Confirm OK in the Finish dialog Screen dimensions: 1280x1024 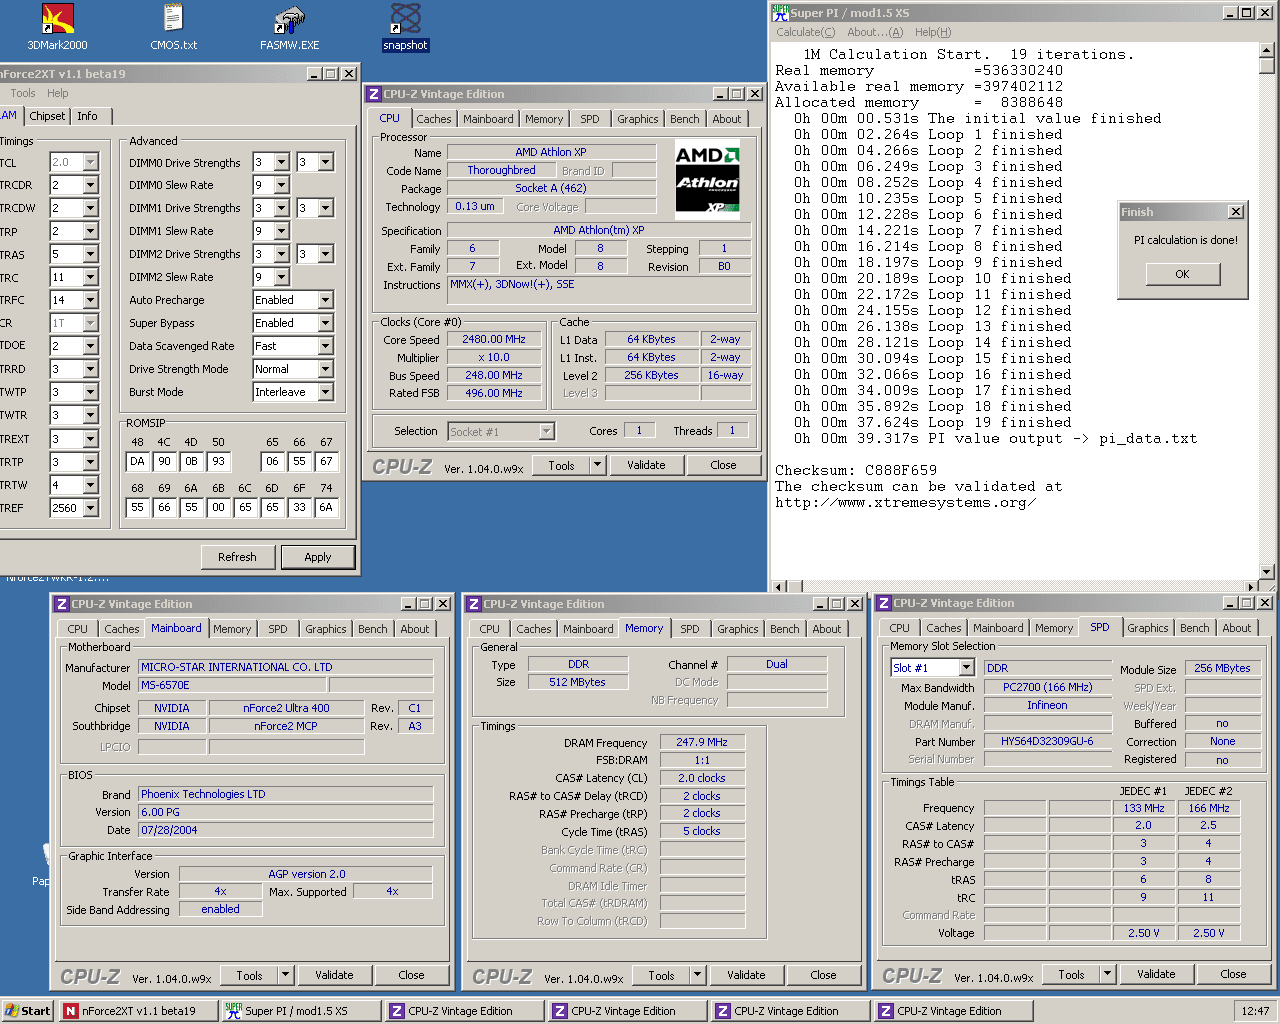[1183, 274]
